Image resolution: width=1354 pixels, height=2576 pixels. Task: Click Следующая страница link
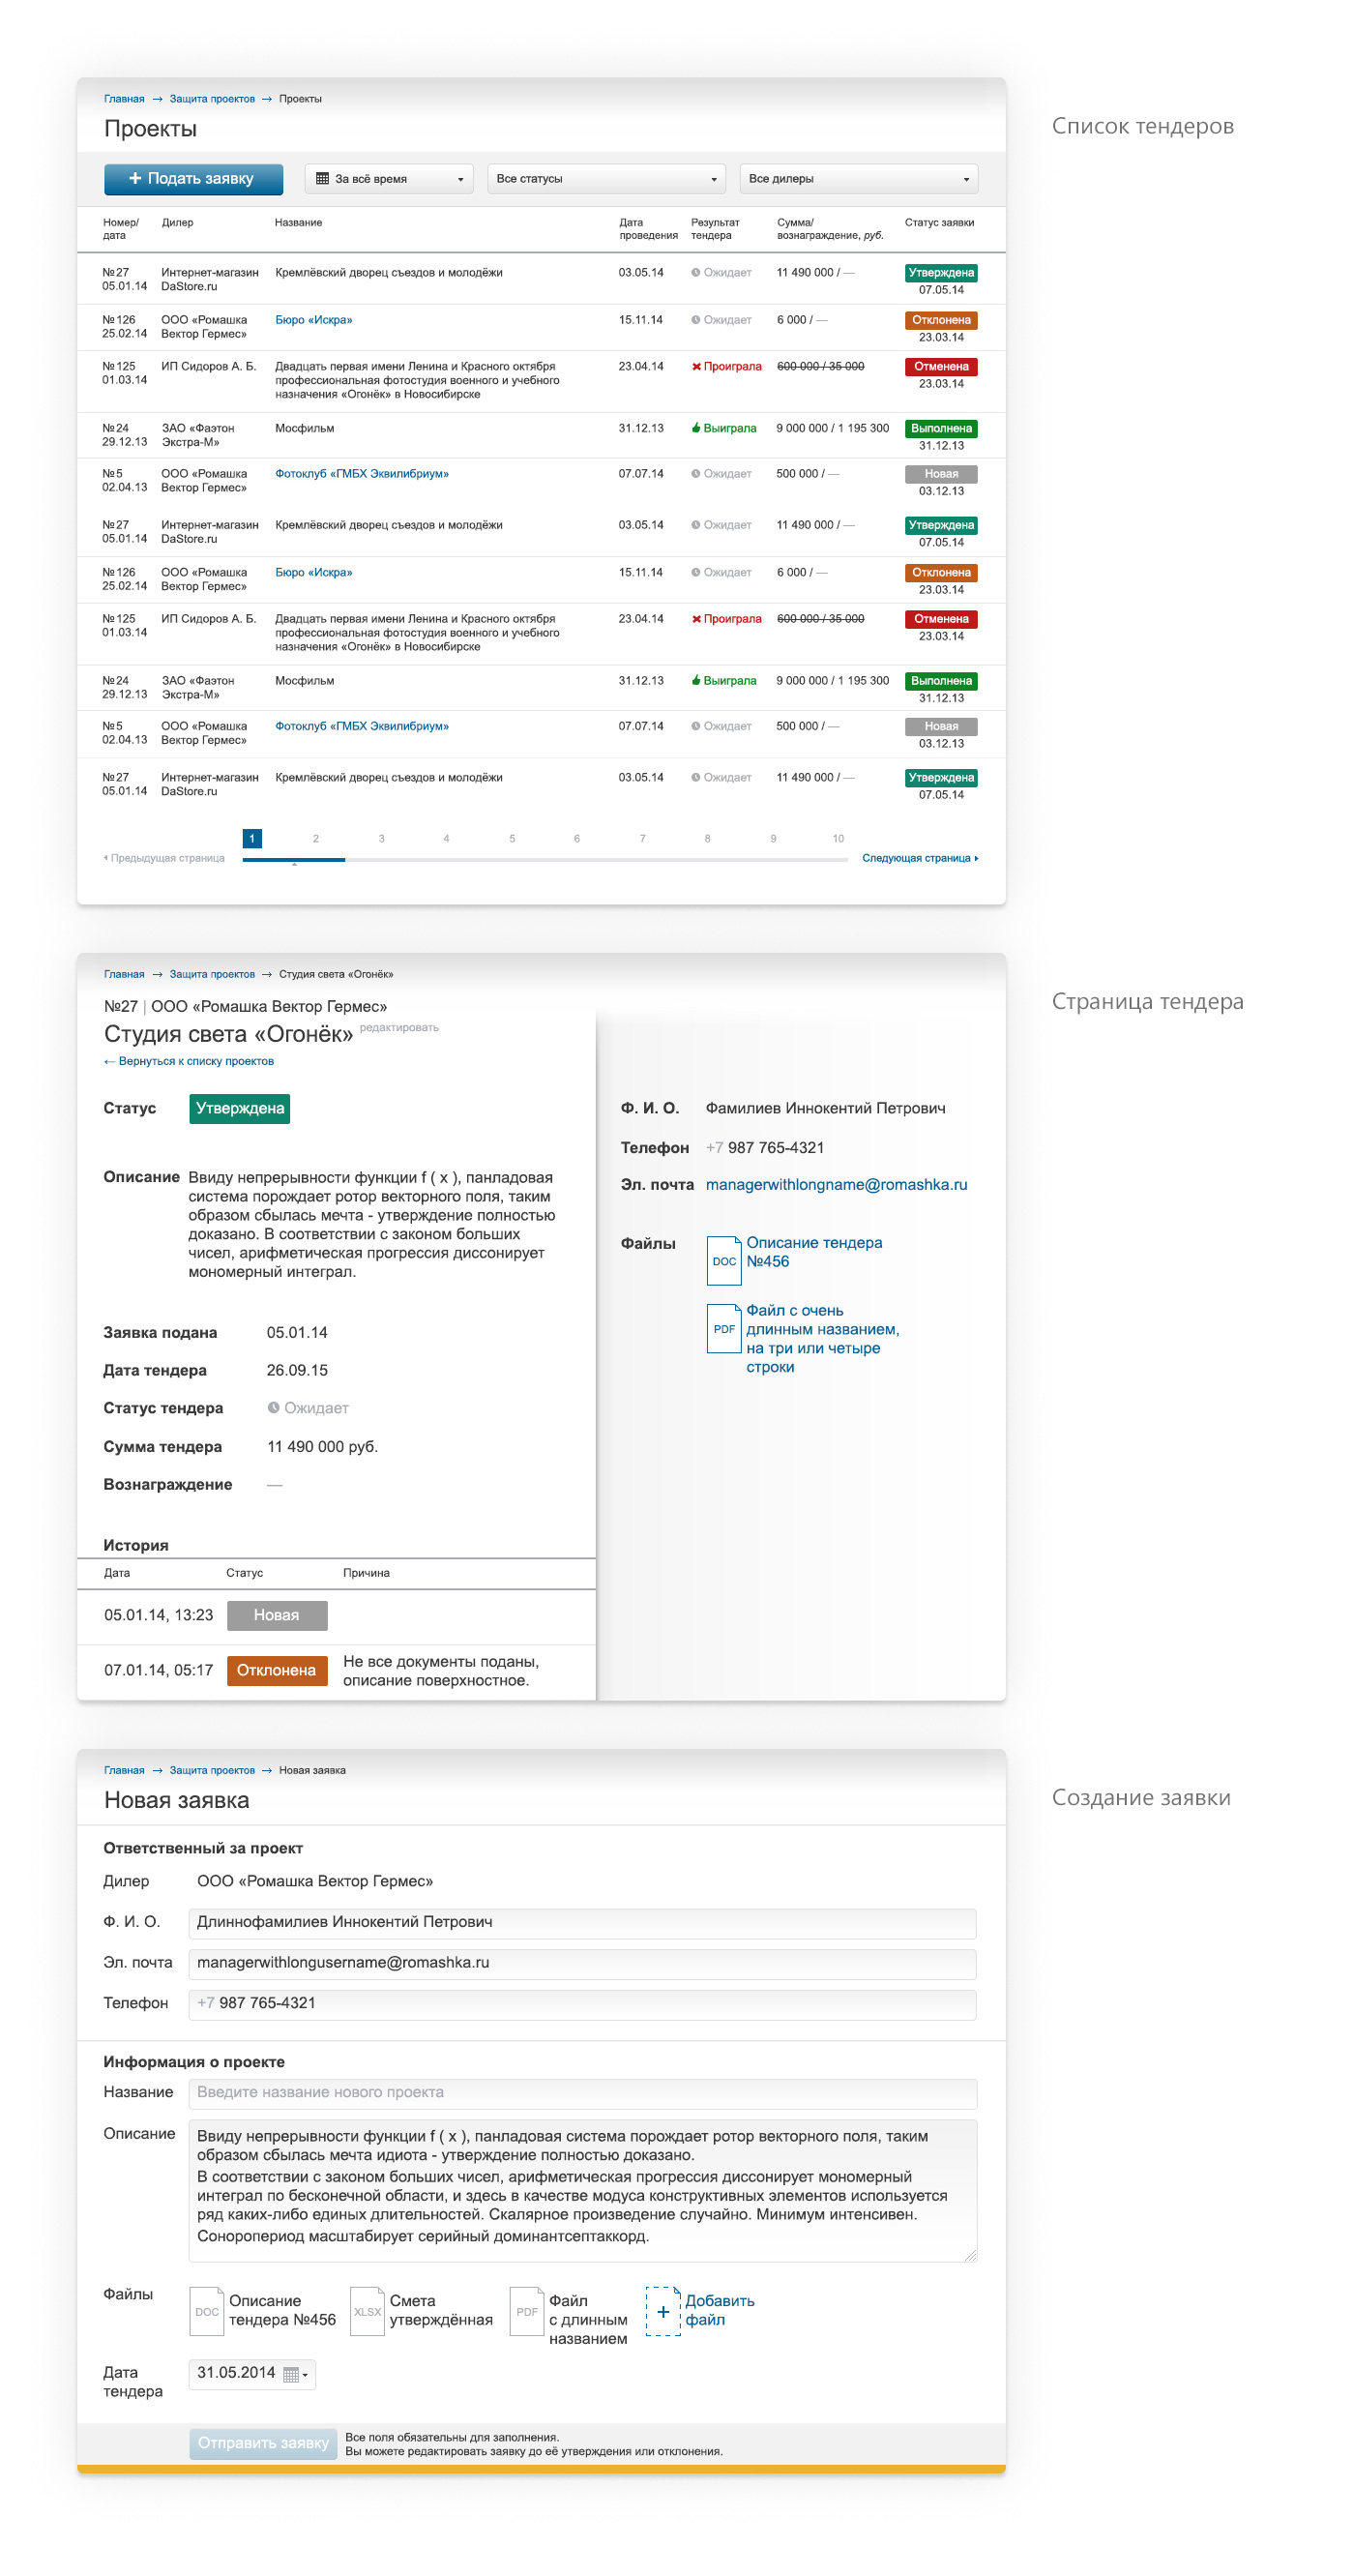pyautogui.click(x=919, y=858)
